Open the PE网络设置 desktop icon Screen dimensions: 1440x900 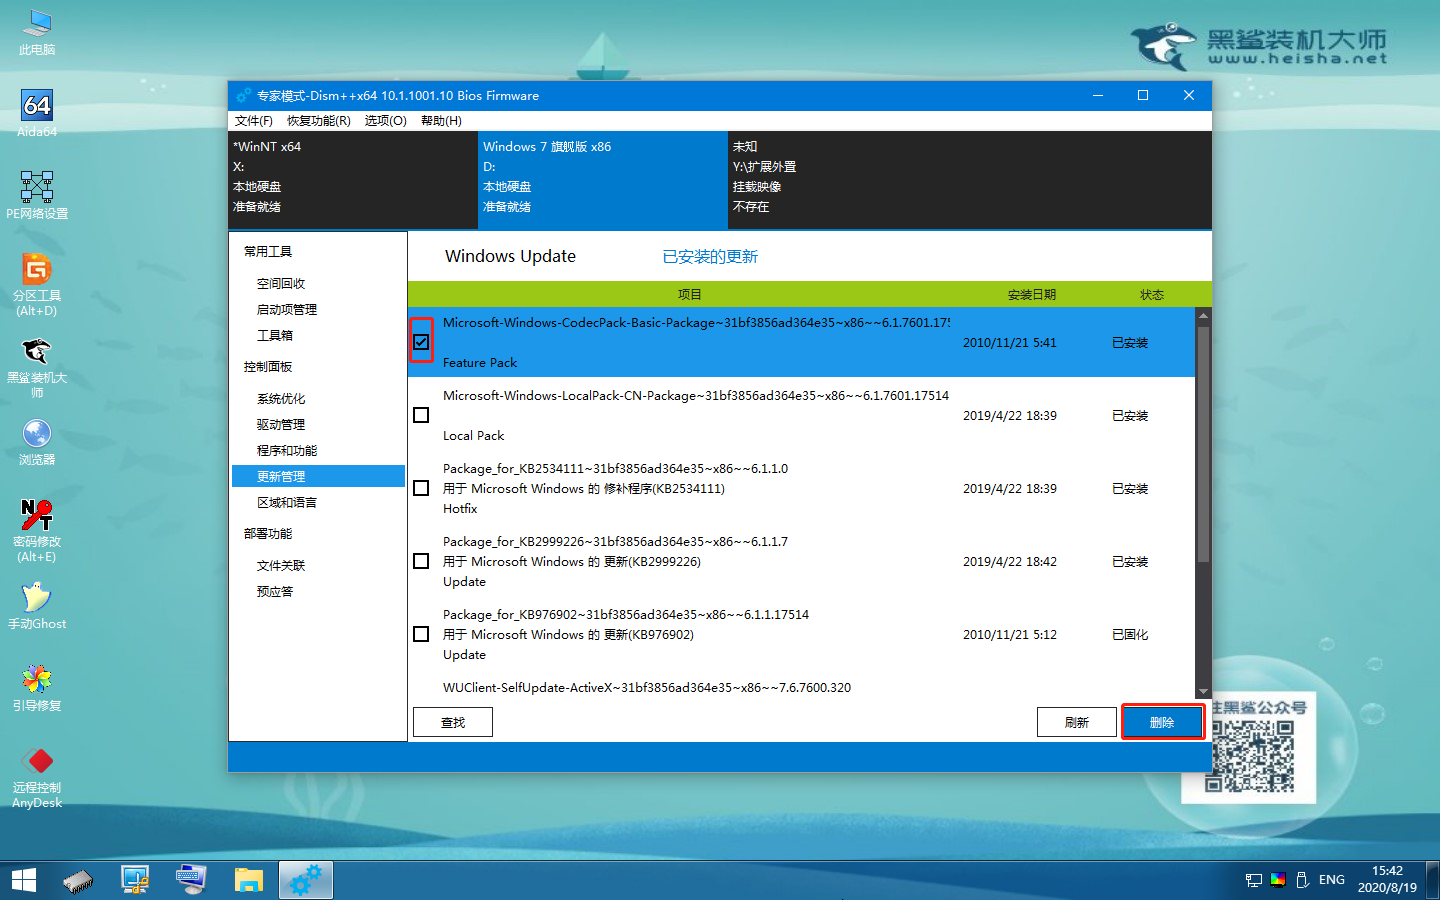[x=37, y=195]
